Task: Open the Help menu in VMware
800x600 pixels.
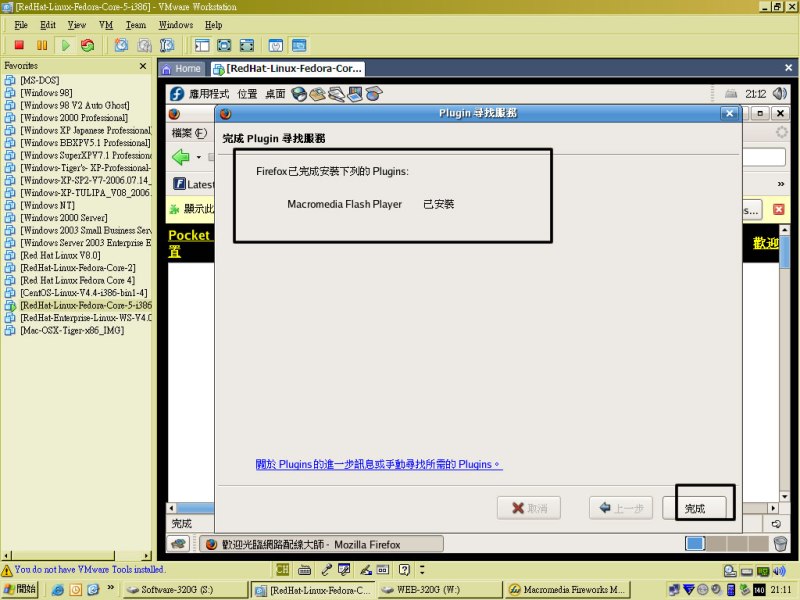Action: click(x=213, y=25)
